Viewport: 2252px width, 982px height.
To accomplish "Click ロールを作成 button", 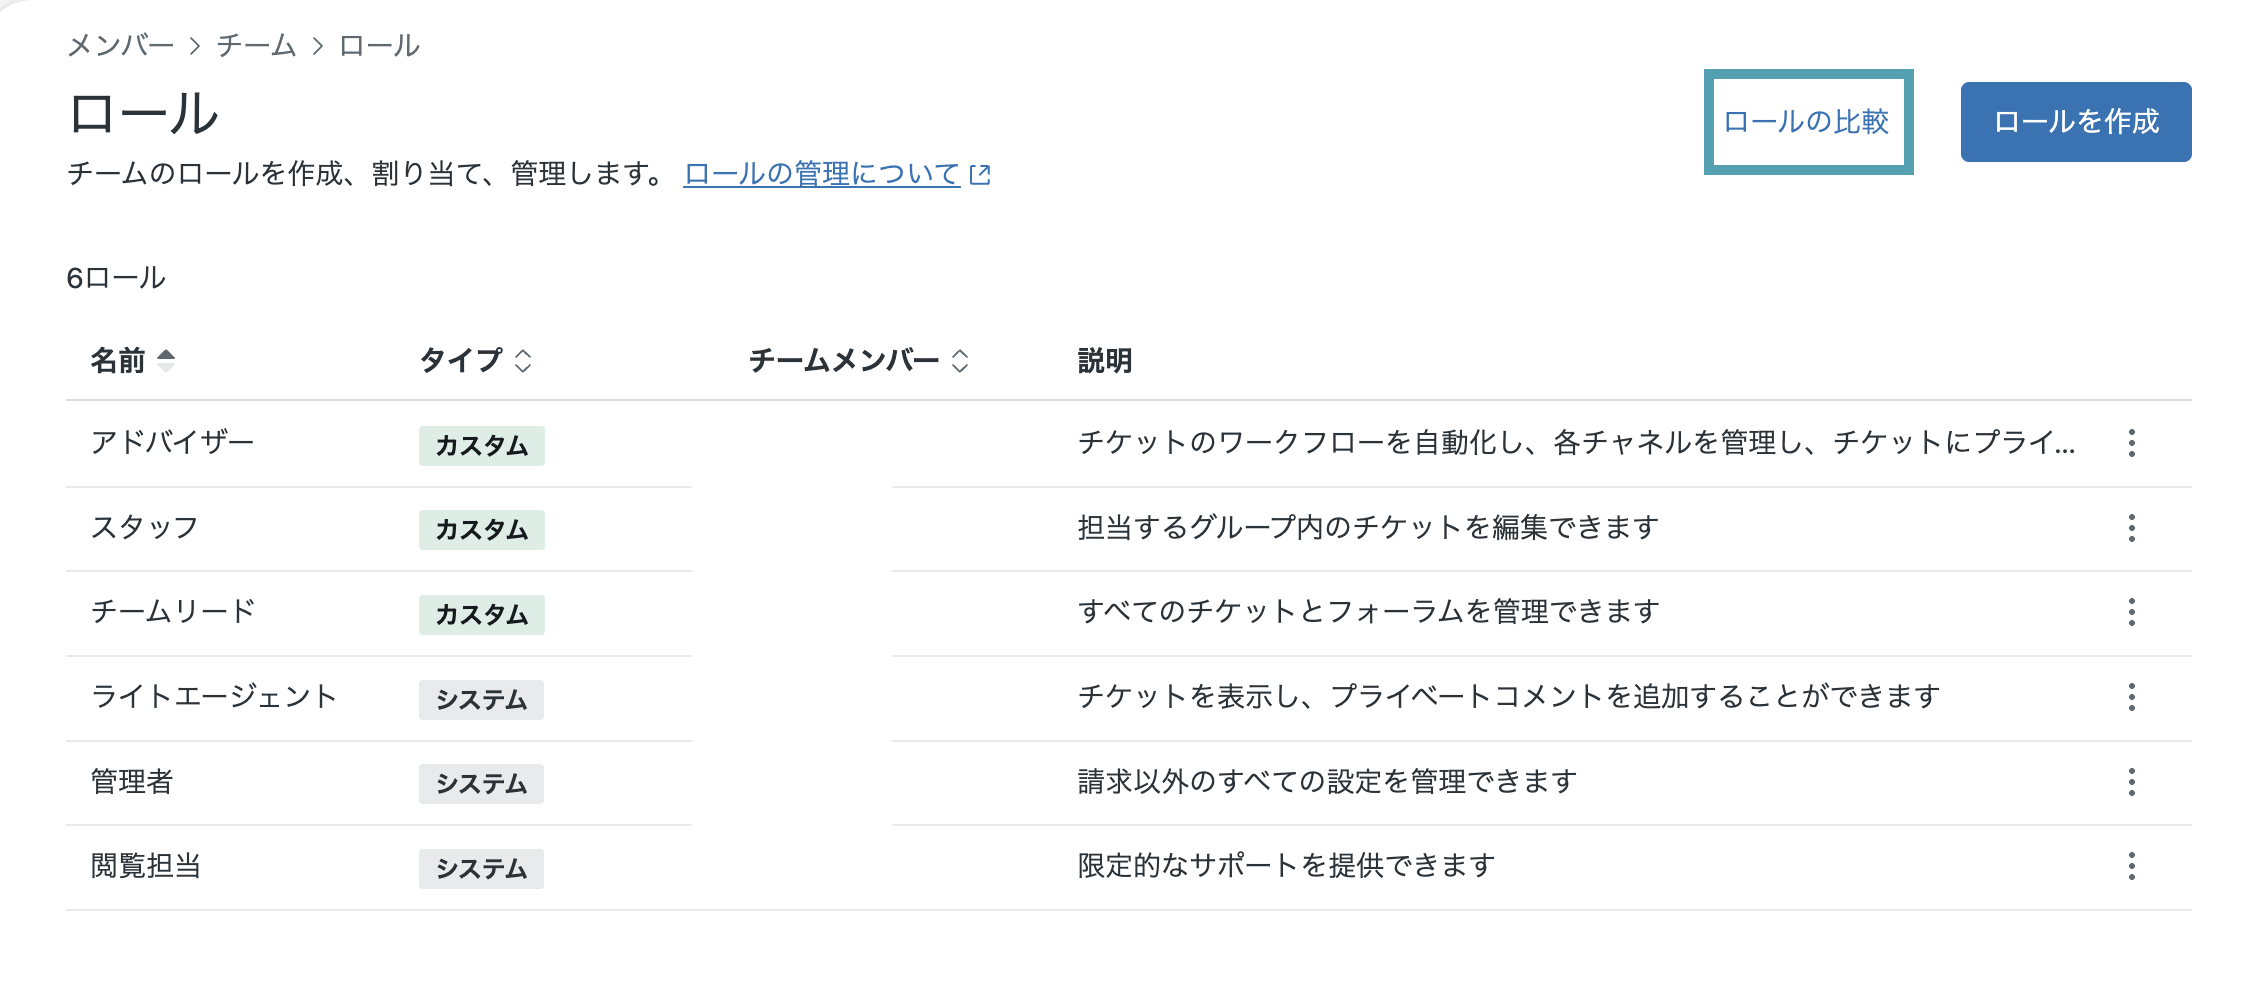I will tap(2076, 122).
